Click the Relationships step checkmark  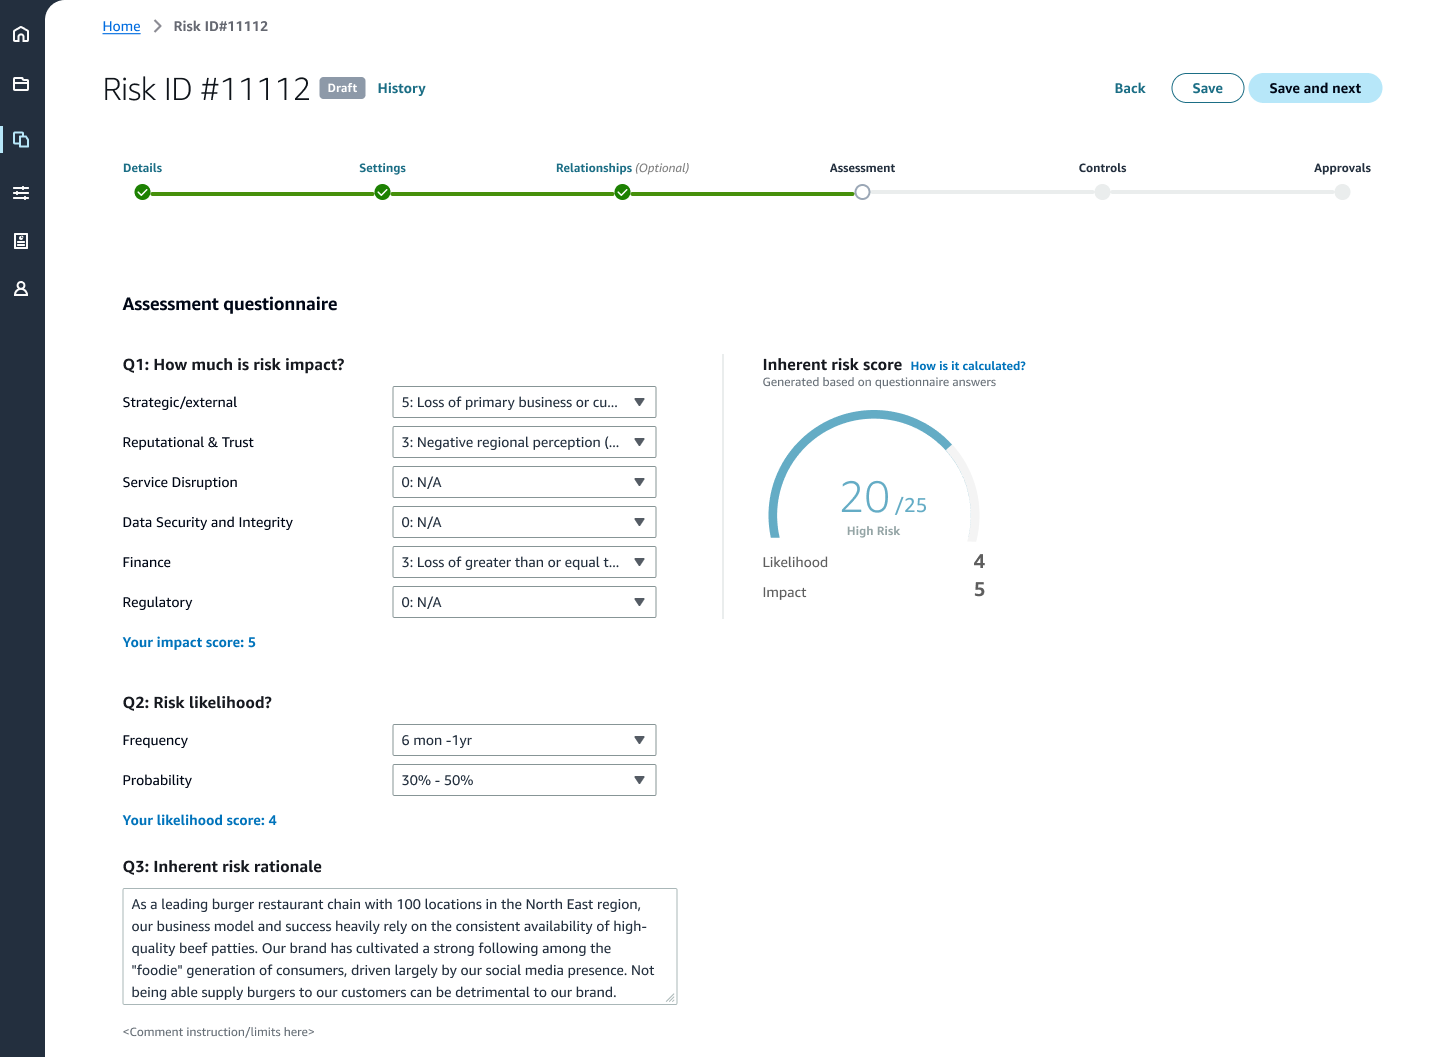(622, 192)
